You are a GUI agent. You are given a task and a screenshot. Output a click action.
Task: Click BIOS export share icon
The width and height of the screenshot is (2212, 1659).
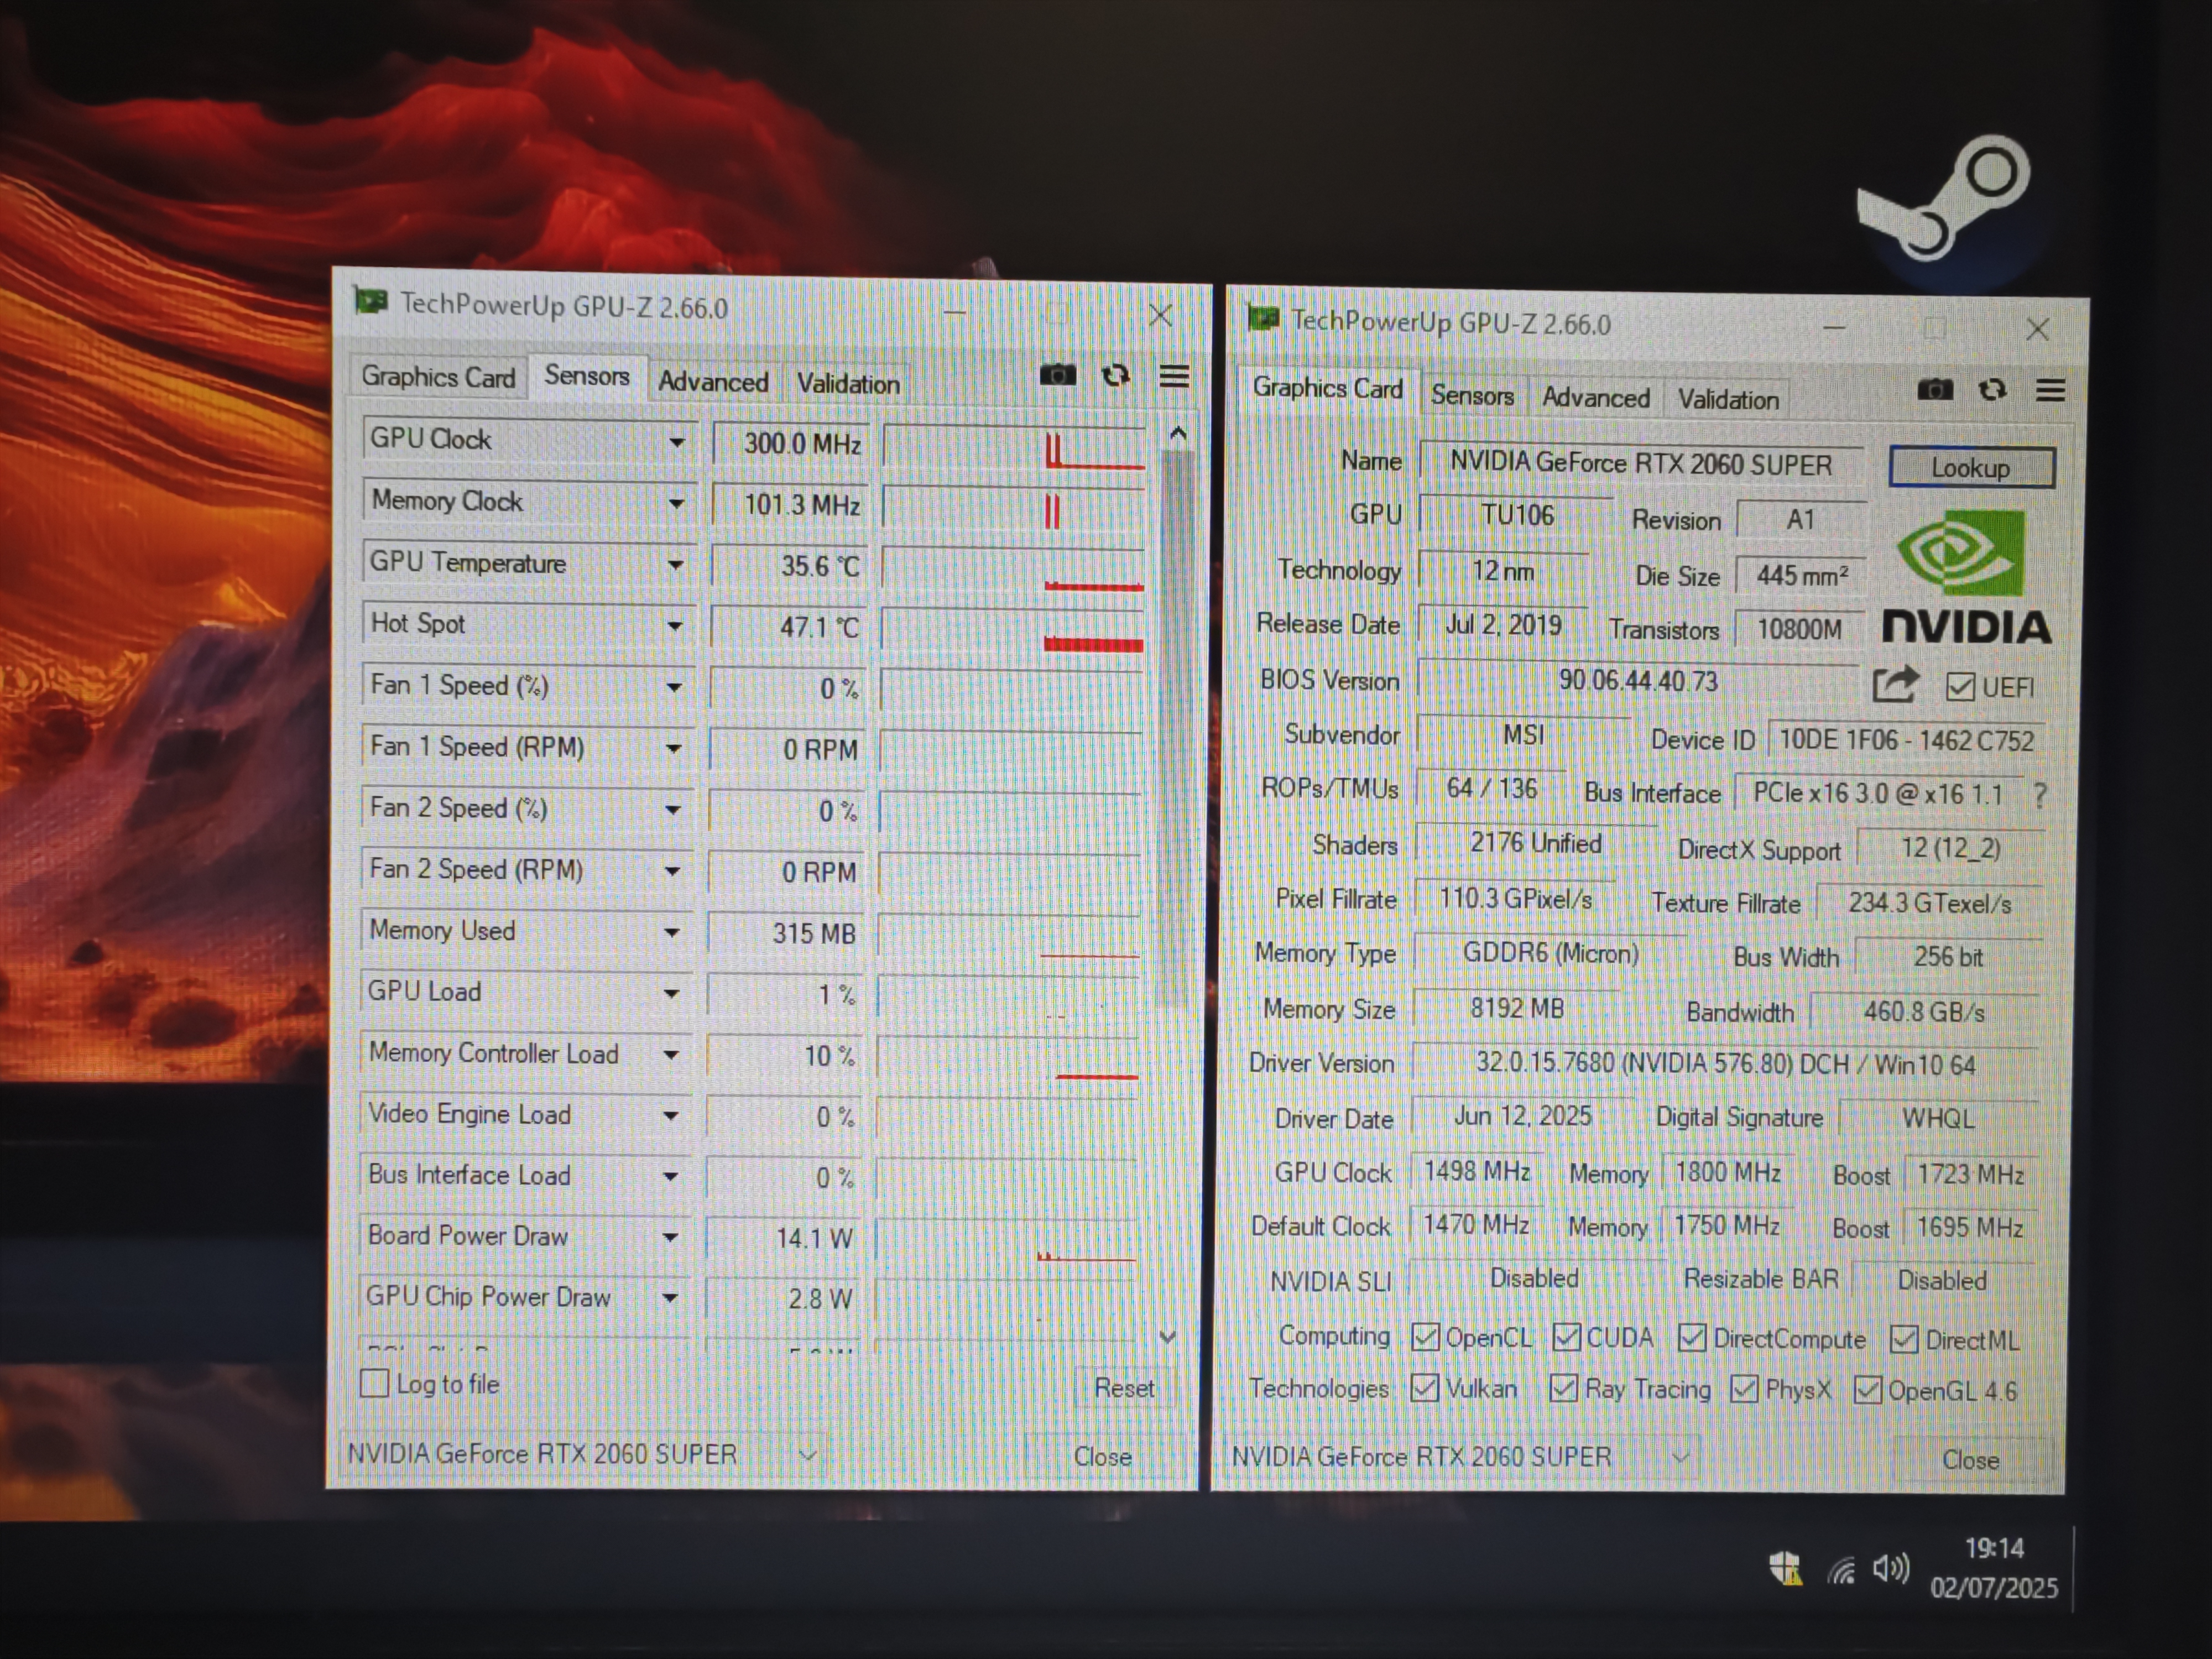click(1895, 685)
